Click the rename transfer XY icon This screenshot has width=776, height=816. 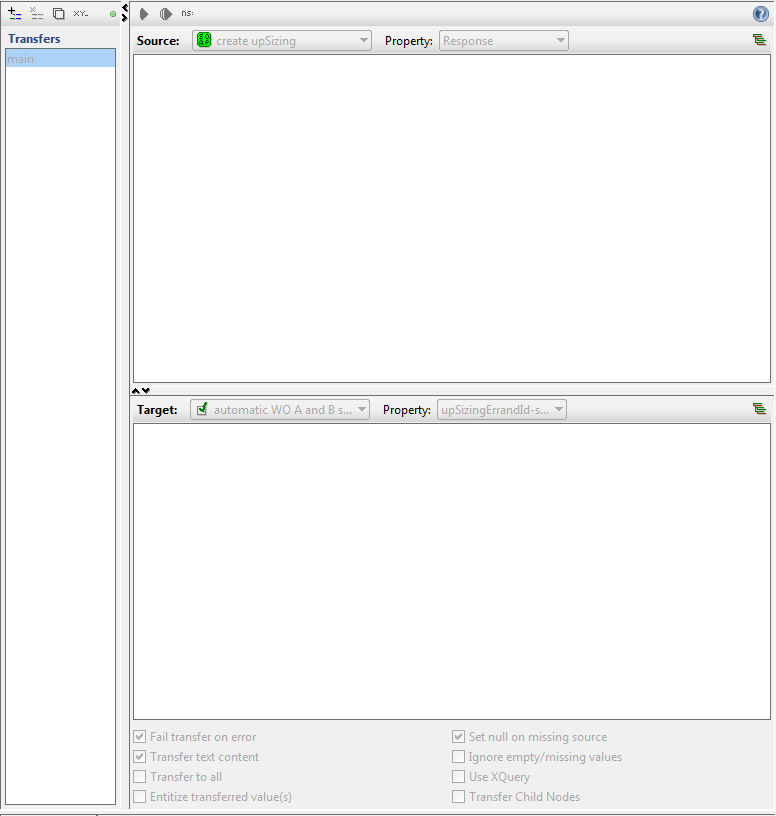[x=81, y=14]
